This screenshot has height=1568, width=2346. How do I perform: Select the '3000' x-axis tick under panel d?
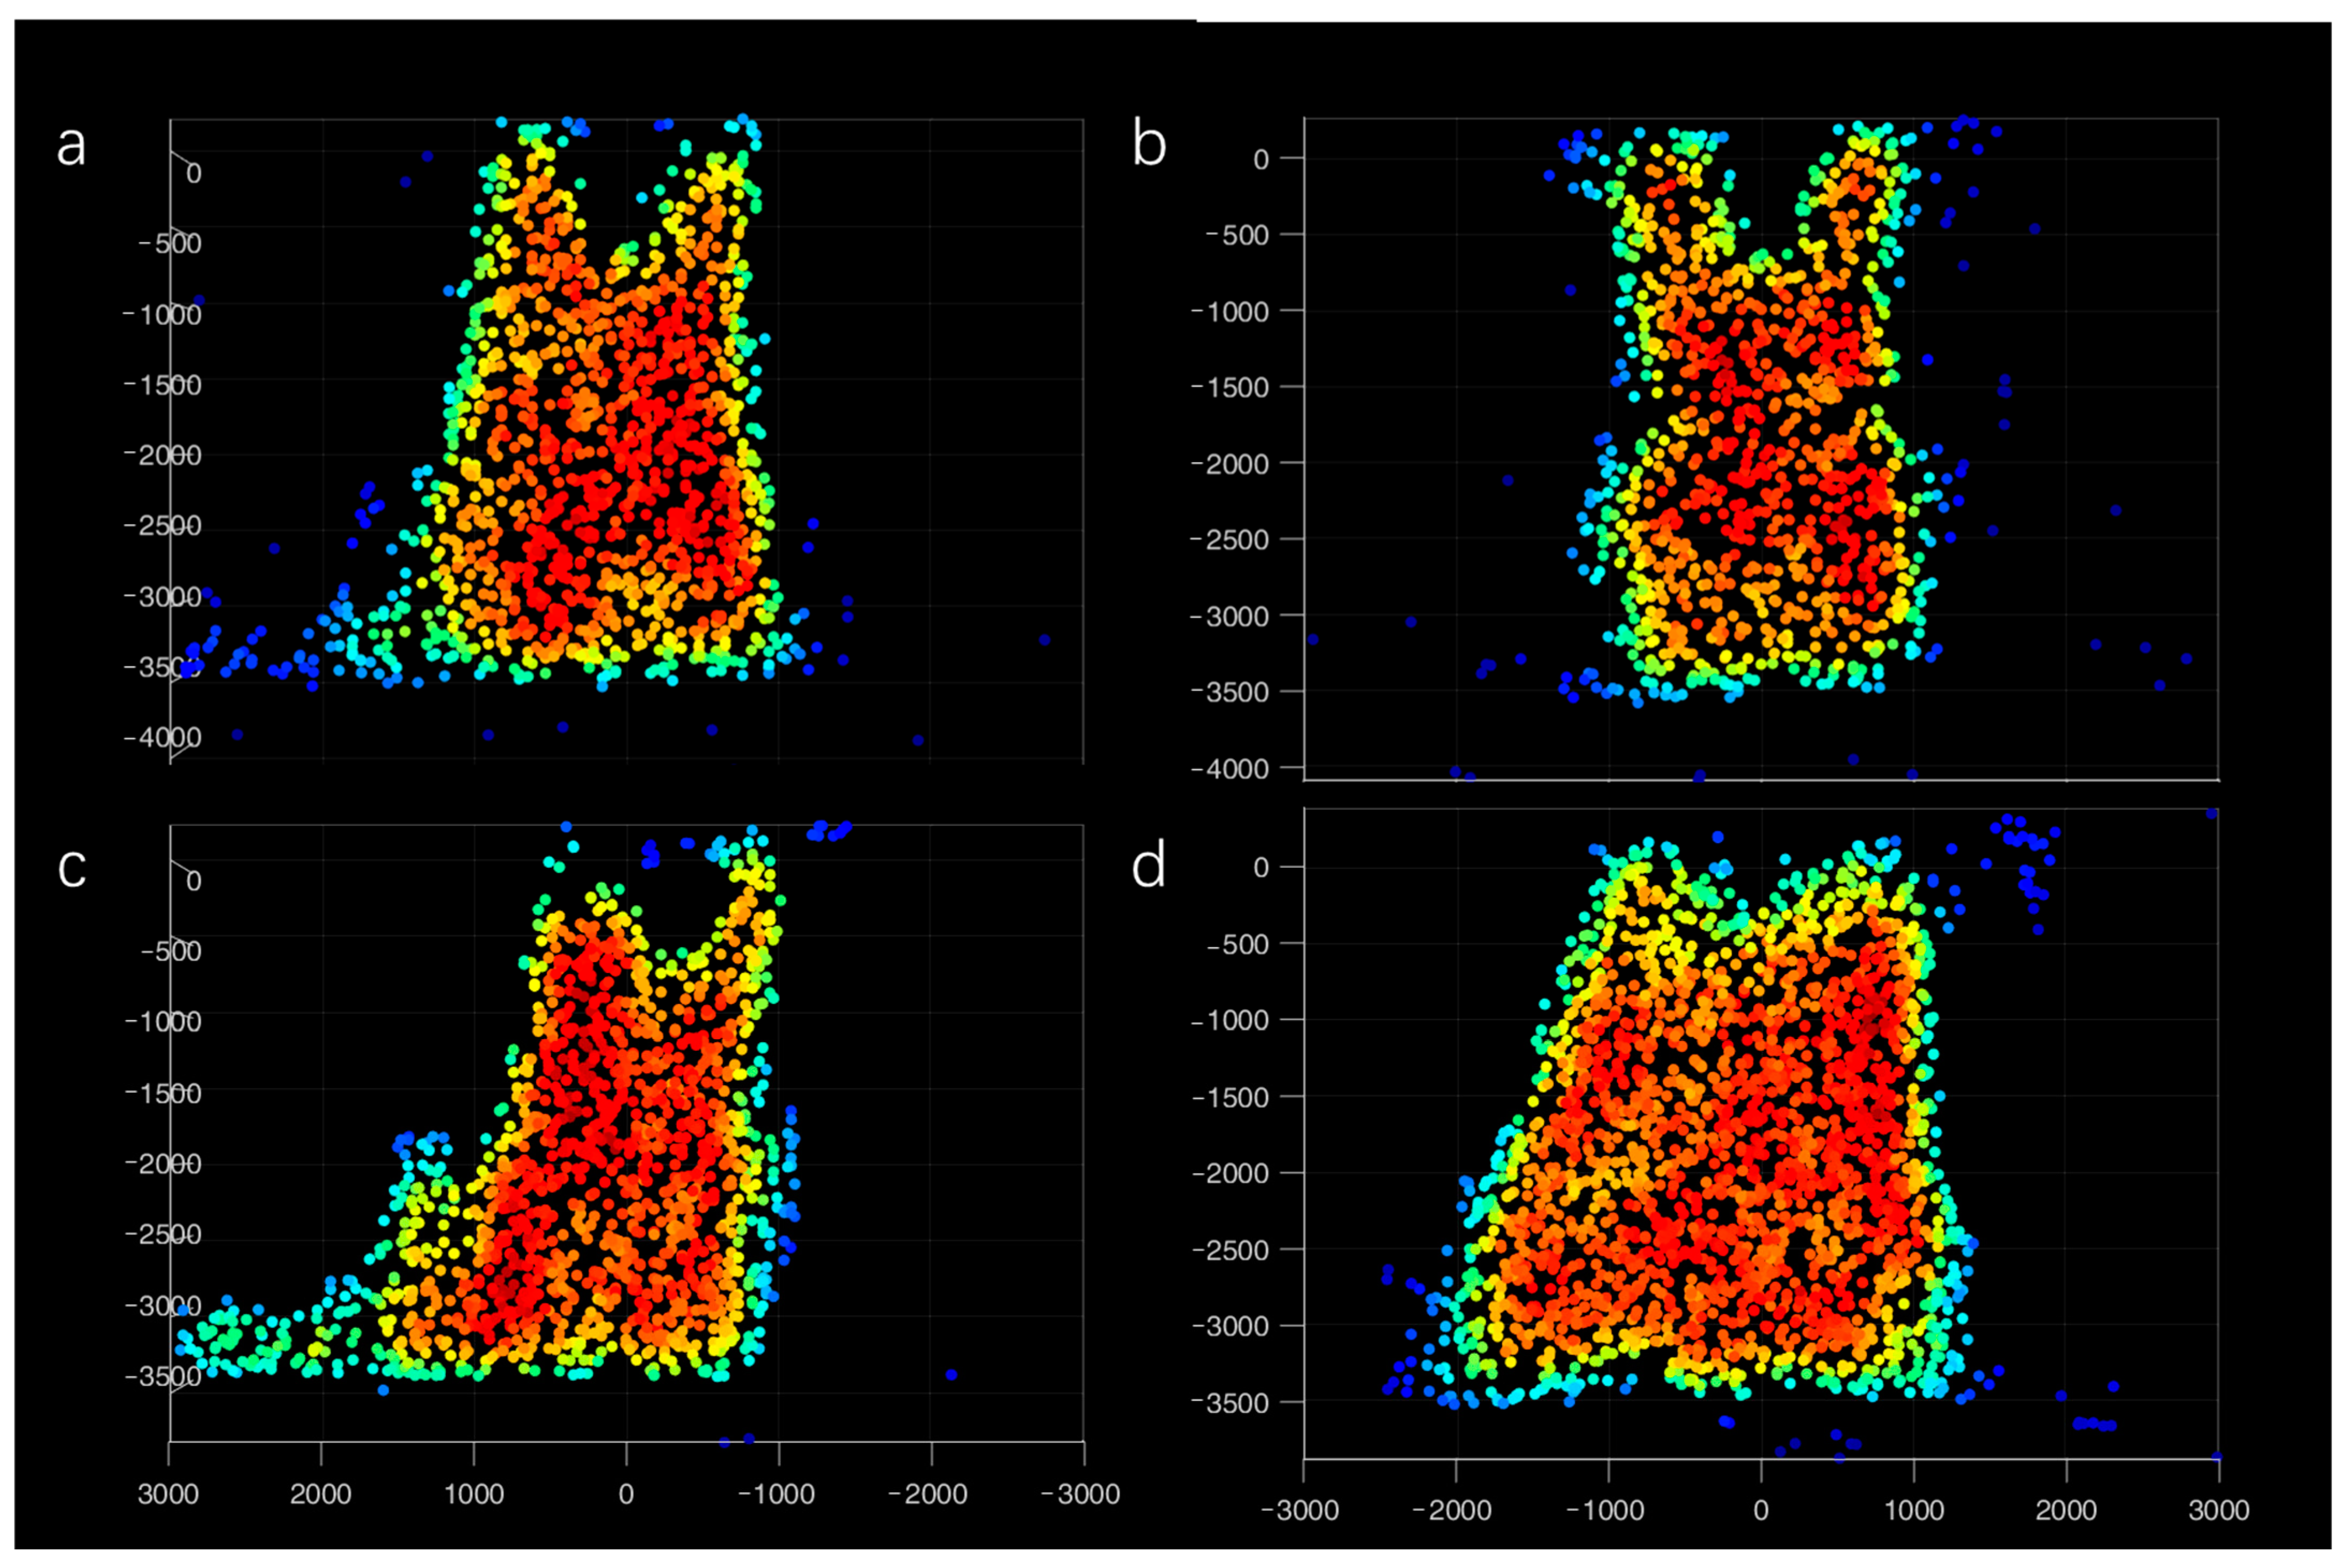pos(2219,1511)
